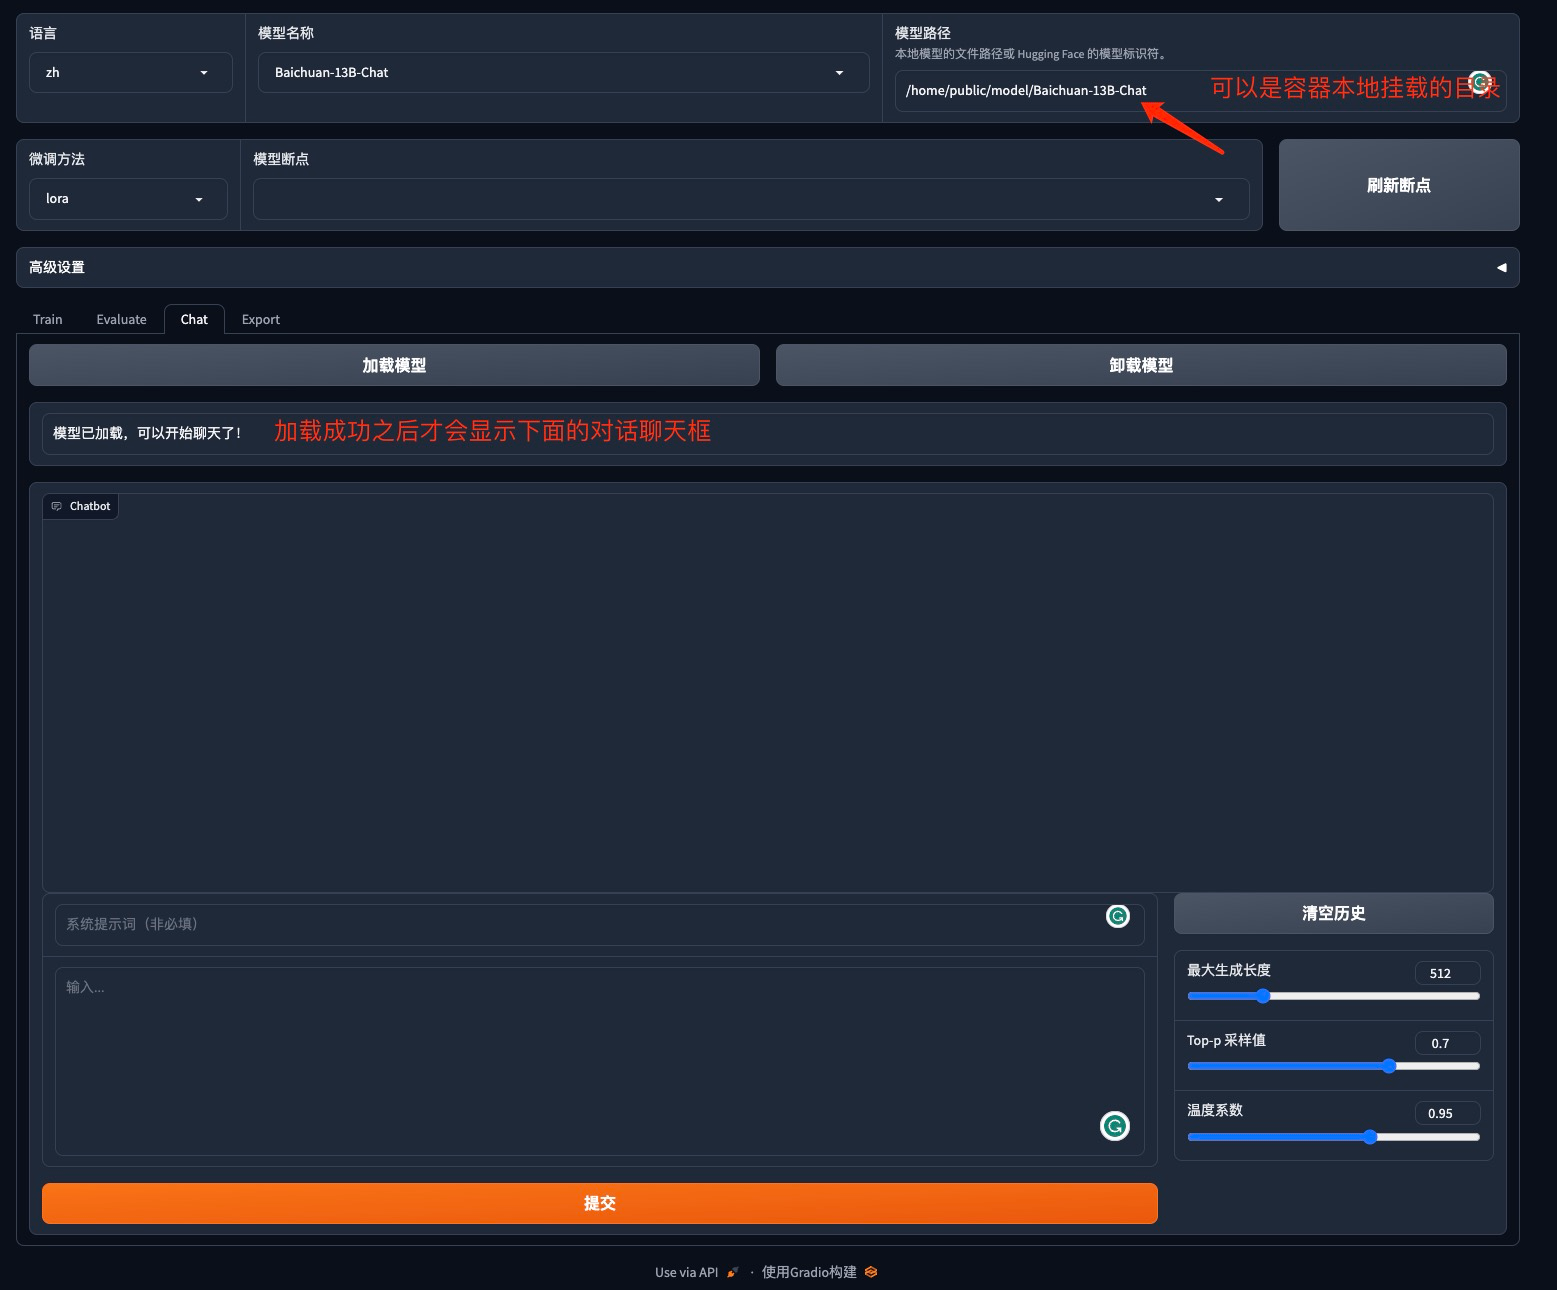Expand the 高级设置 advanced settings section
Image resolution: width=1557 pixels, height=1290 pixels.
coord(767,267)
